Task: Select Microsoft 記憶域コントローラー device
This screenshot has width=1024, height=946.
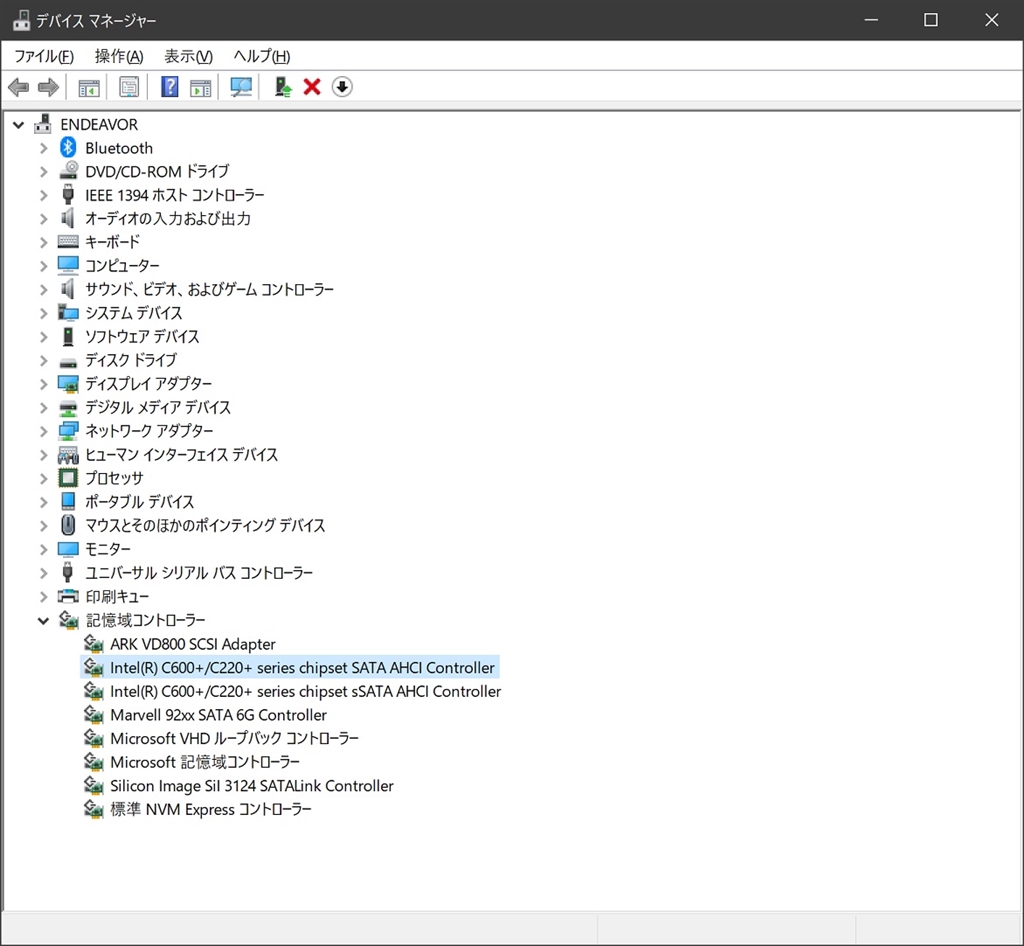Action: pyautogui.click(x=205, y=762)
